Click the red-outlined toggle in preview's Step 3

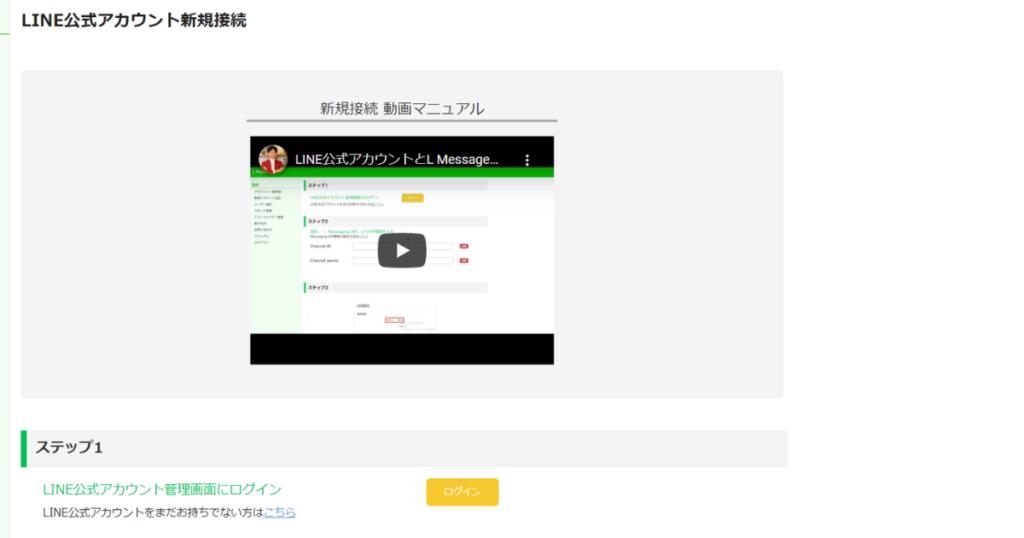394,320
